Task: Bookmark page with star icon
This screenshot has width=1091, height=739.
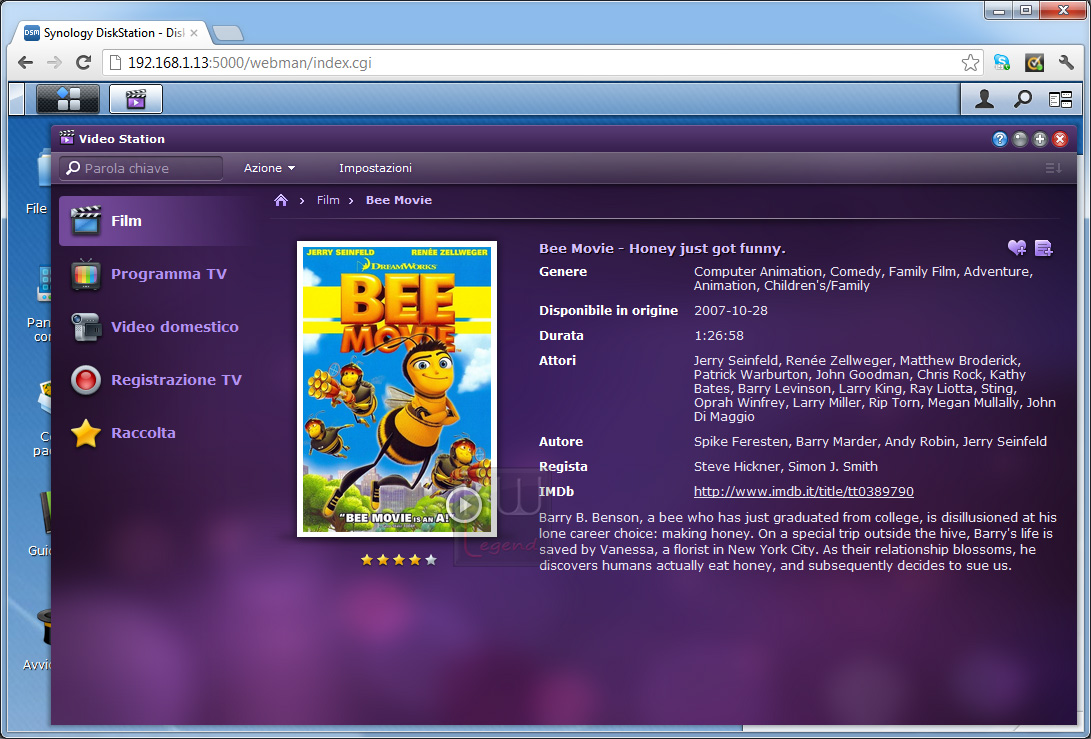Action: point(970,63)
